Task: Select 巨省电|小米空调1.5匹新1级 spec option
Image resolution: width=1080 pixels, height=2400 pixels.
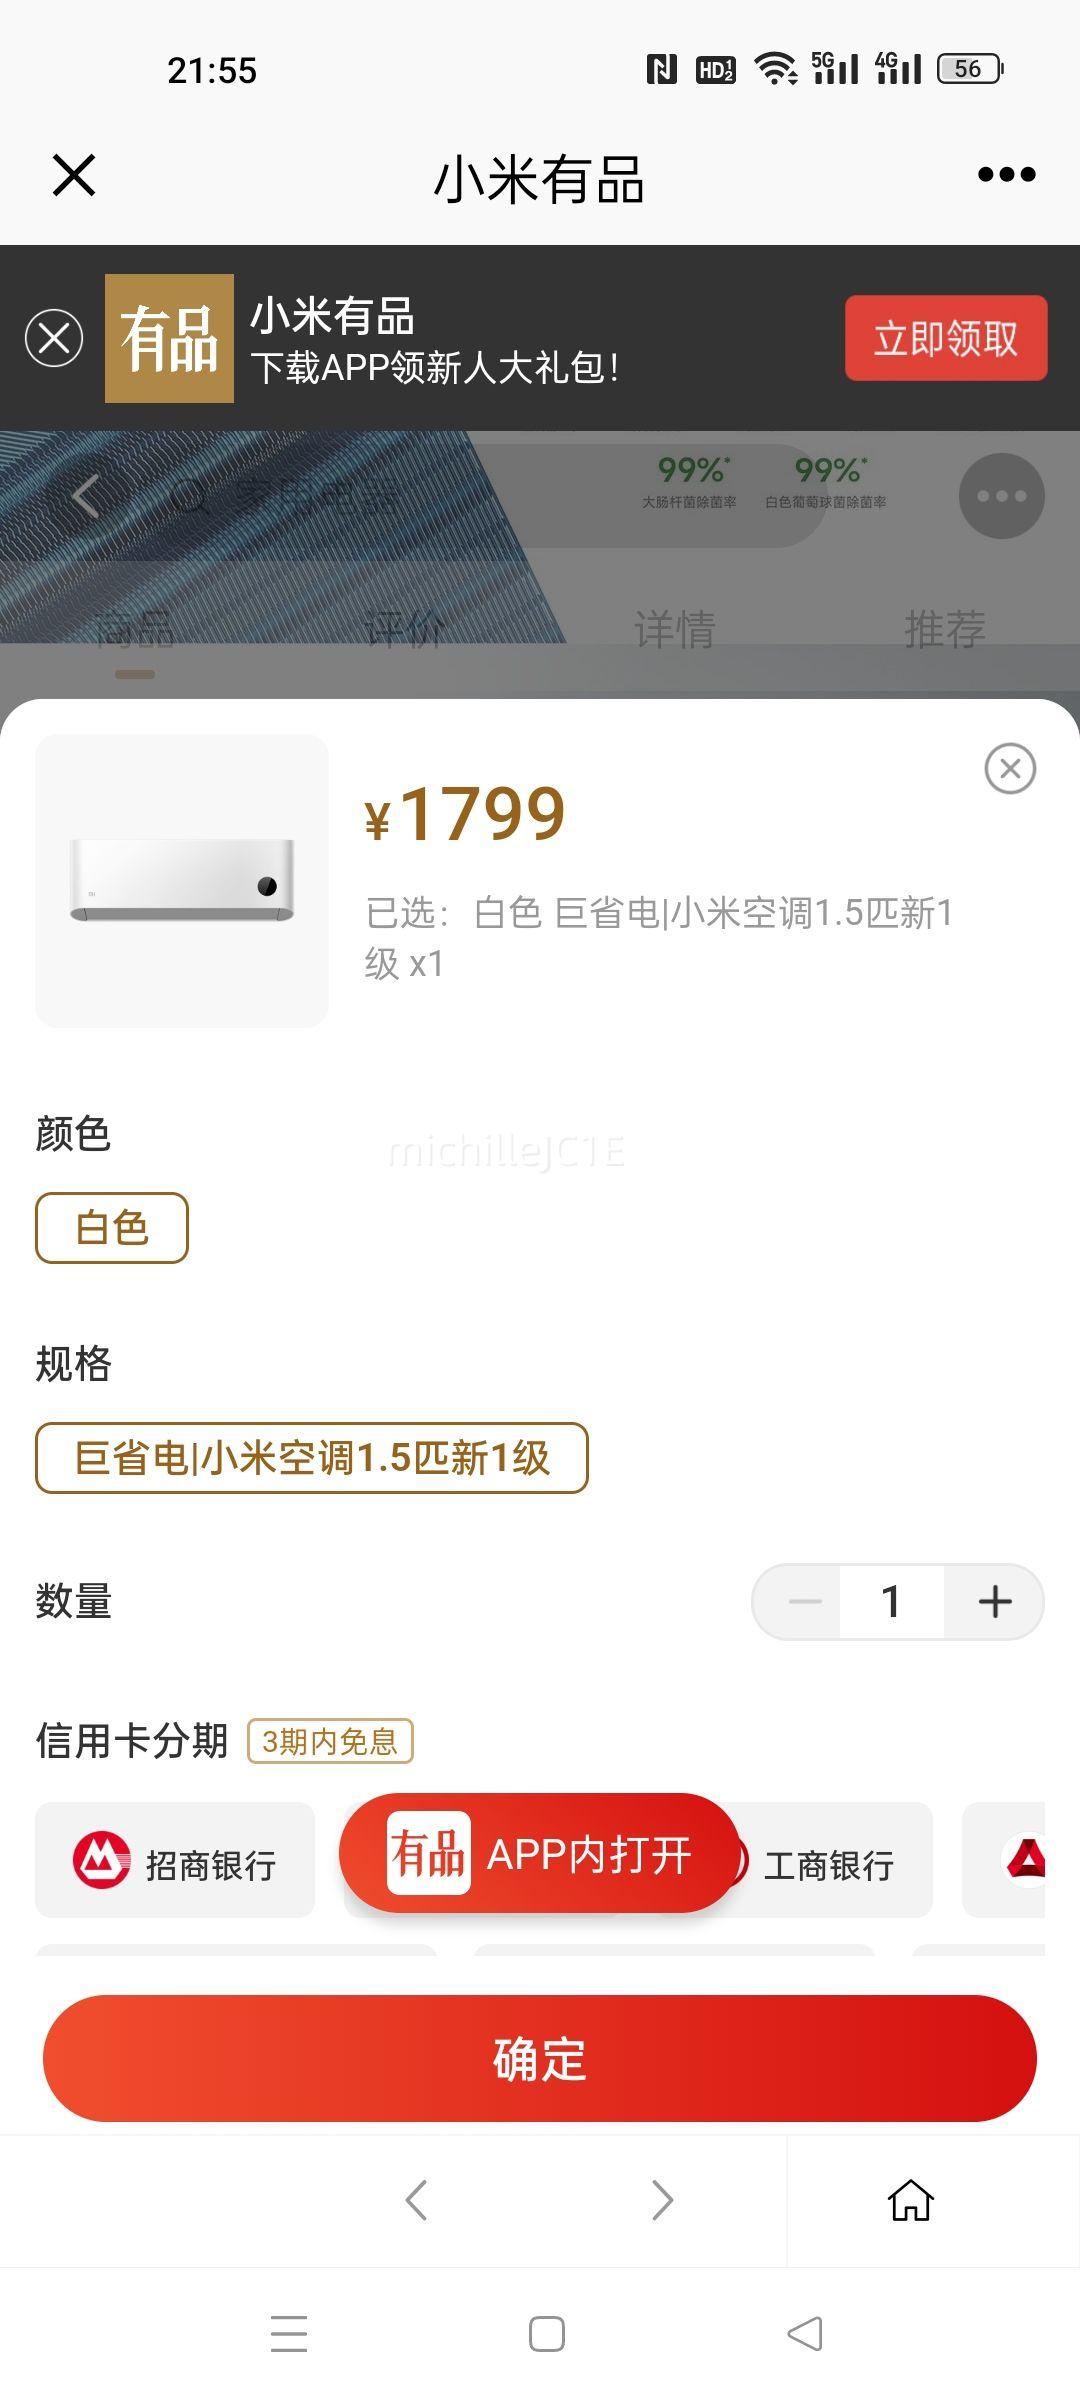Action: coord(312,1458)
